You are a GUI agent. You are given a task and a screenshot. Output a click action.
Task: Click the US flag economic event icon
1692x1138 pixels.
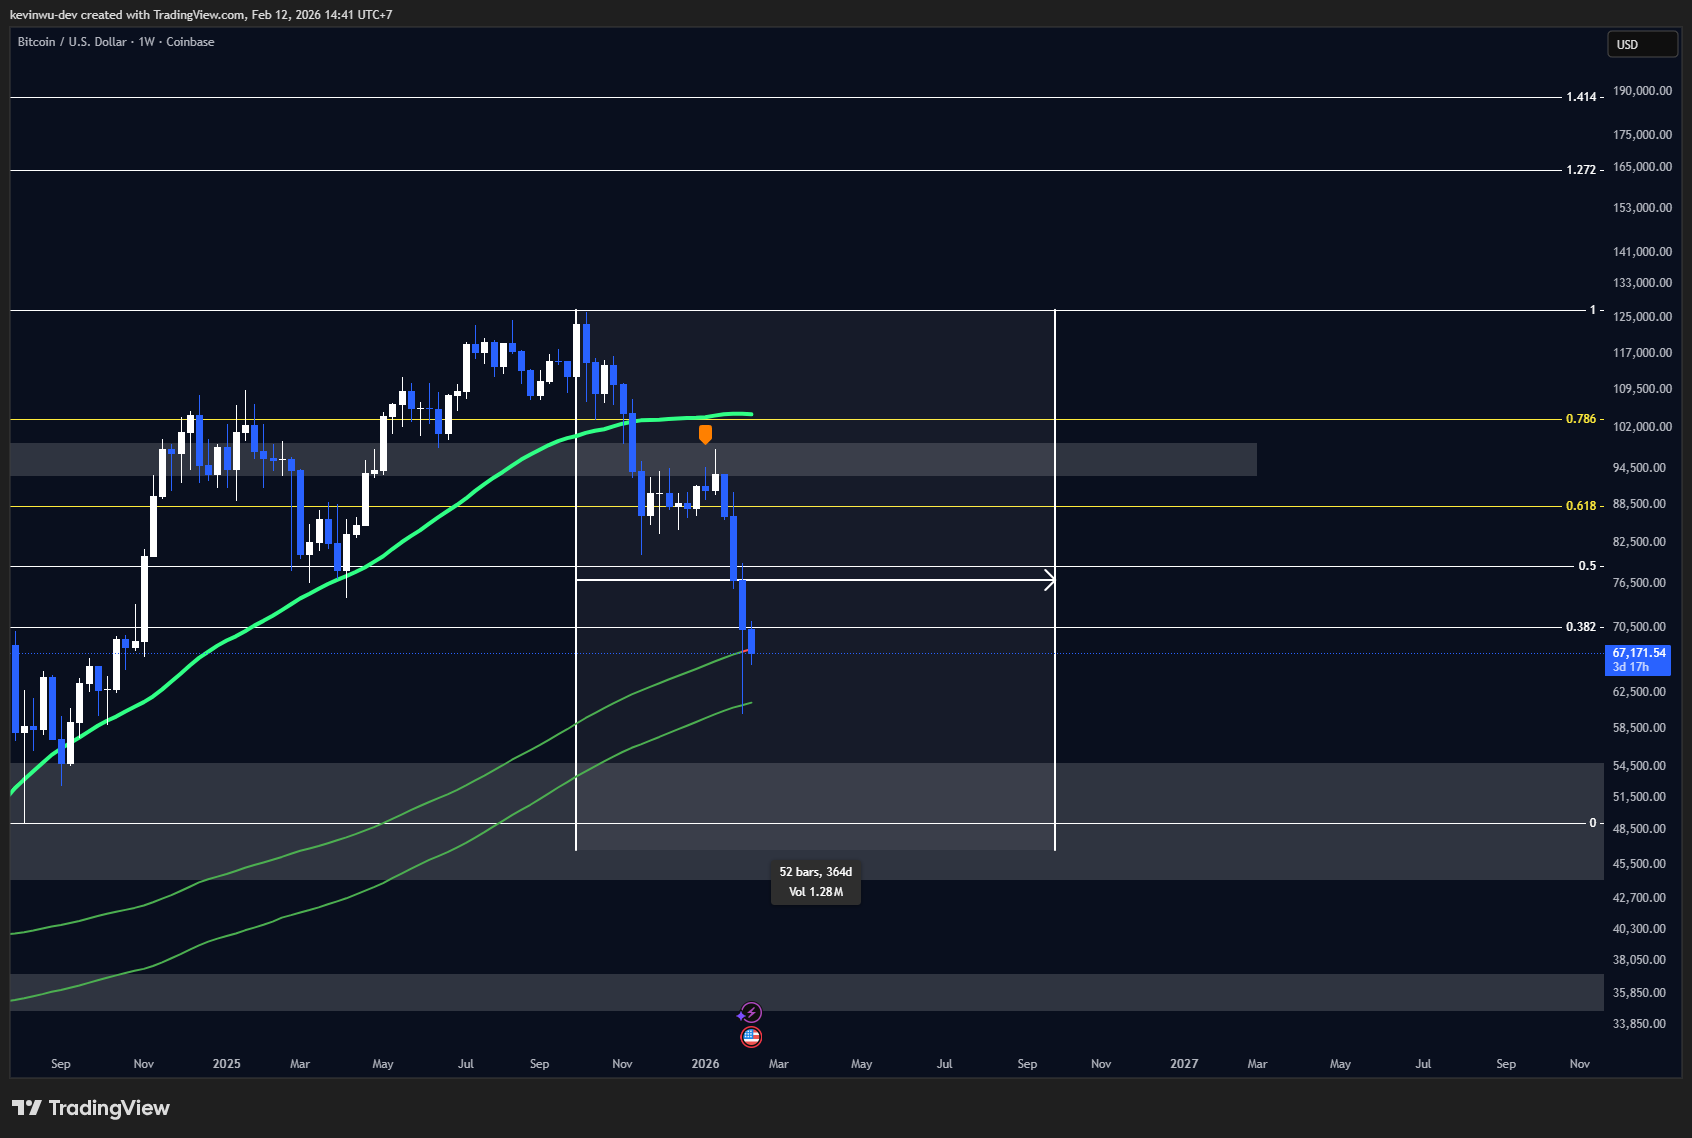[751, 1037]
